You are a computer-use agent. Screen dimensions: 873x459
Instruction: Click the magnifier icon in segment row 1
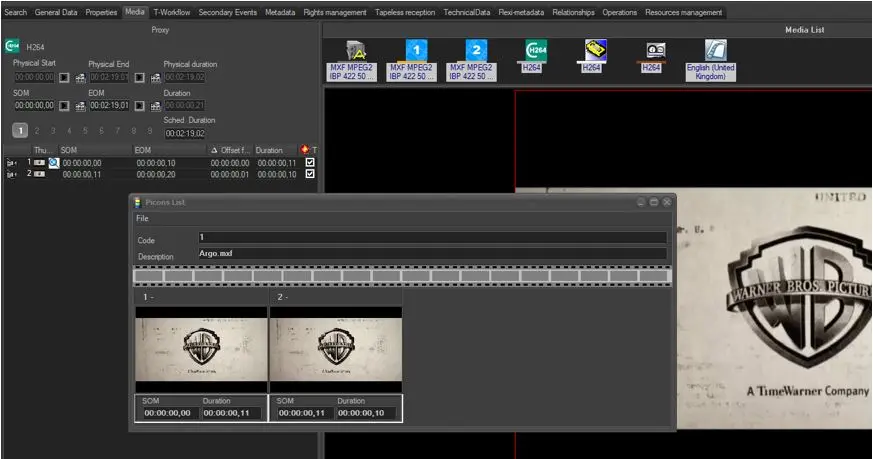[54, 163]
